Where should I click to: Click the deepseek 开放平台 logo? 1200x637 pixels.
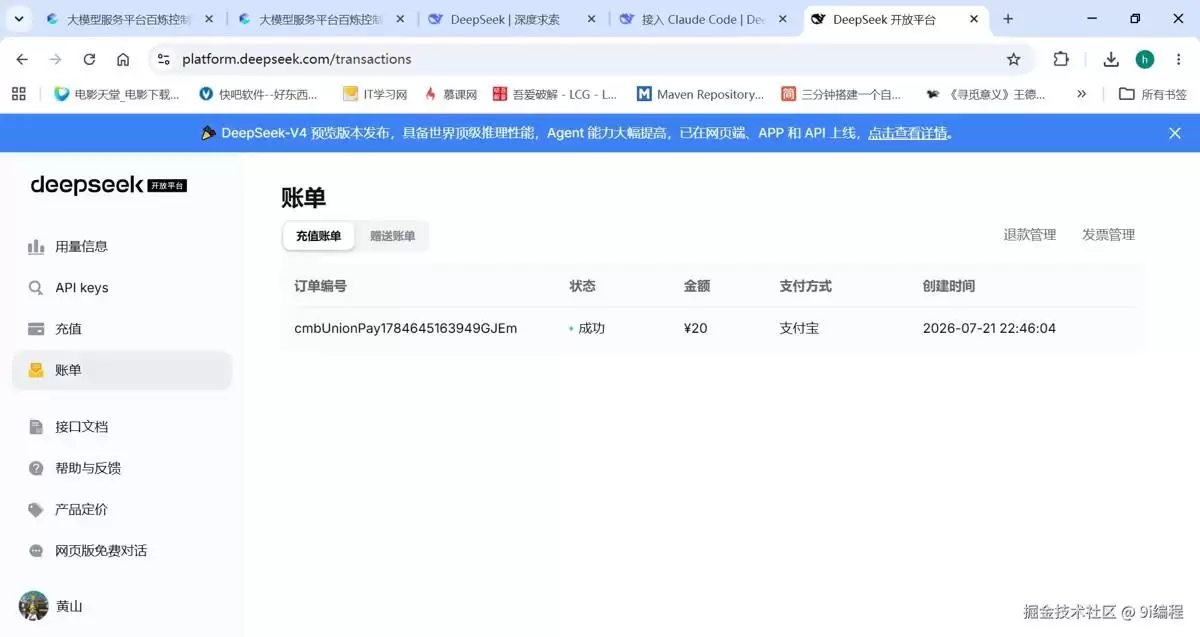tap(108, 185)
